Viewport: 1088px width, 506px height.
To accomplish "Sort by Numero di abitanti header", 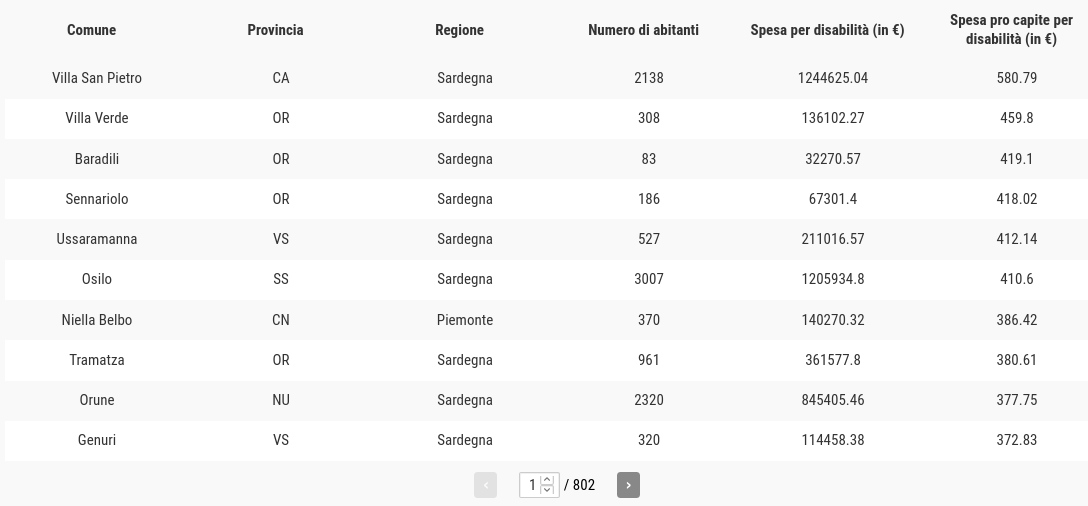I will click(643, 30).
